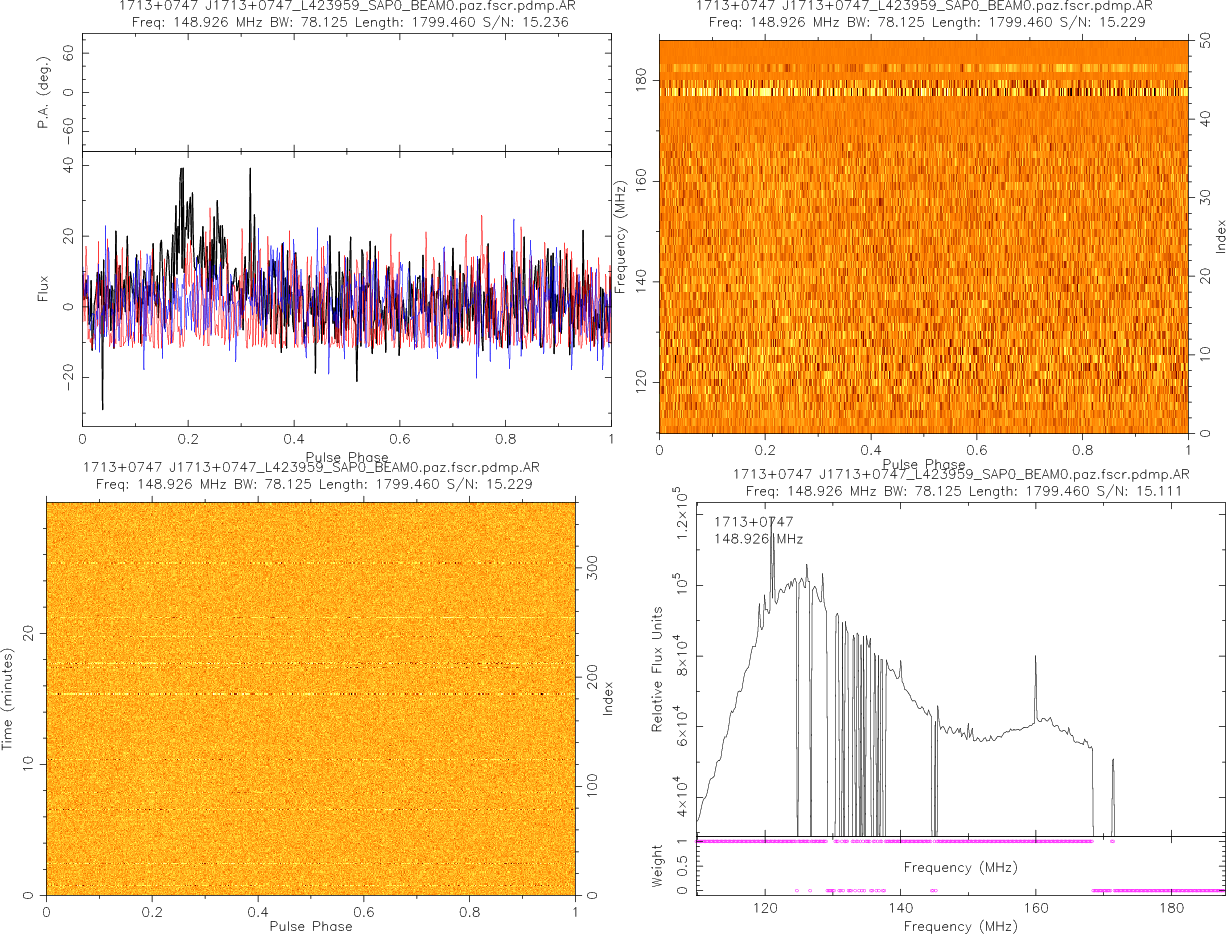
Task: Click the Index axis label on the time-phase heatmap
Action: click(607, 697)
